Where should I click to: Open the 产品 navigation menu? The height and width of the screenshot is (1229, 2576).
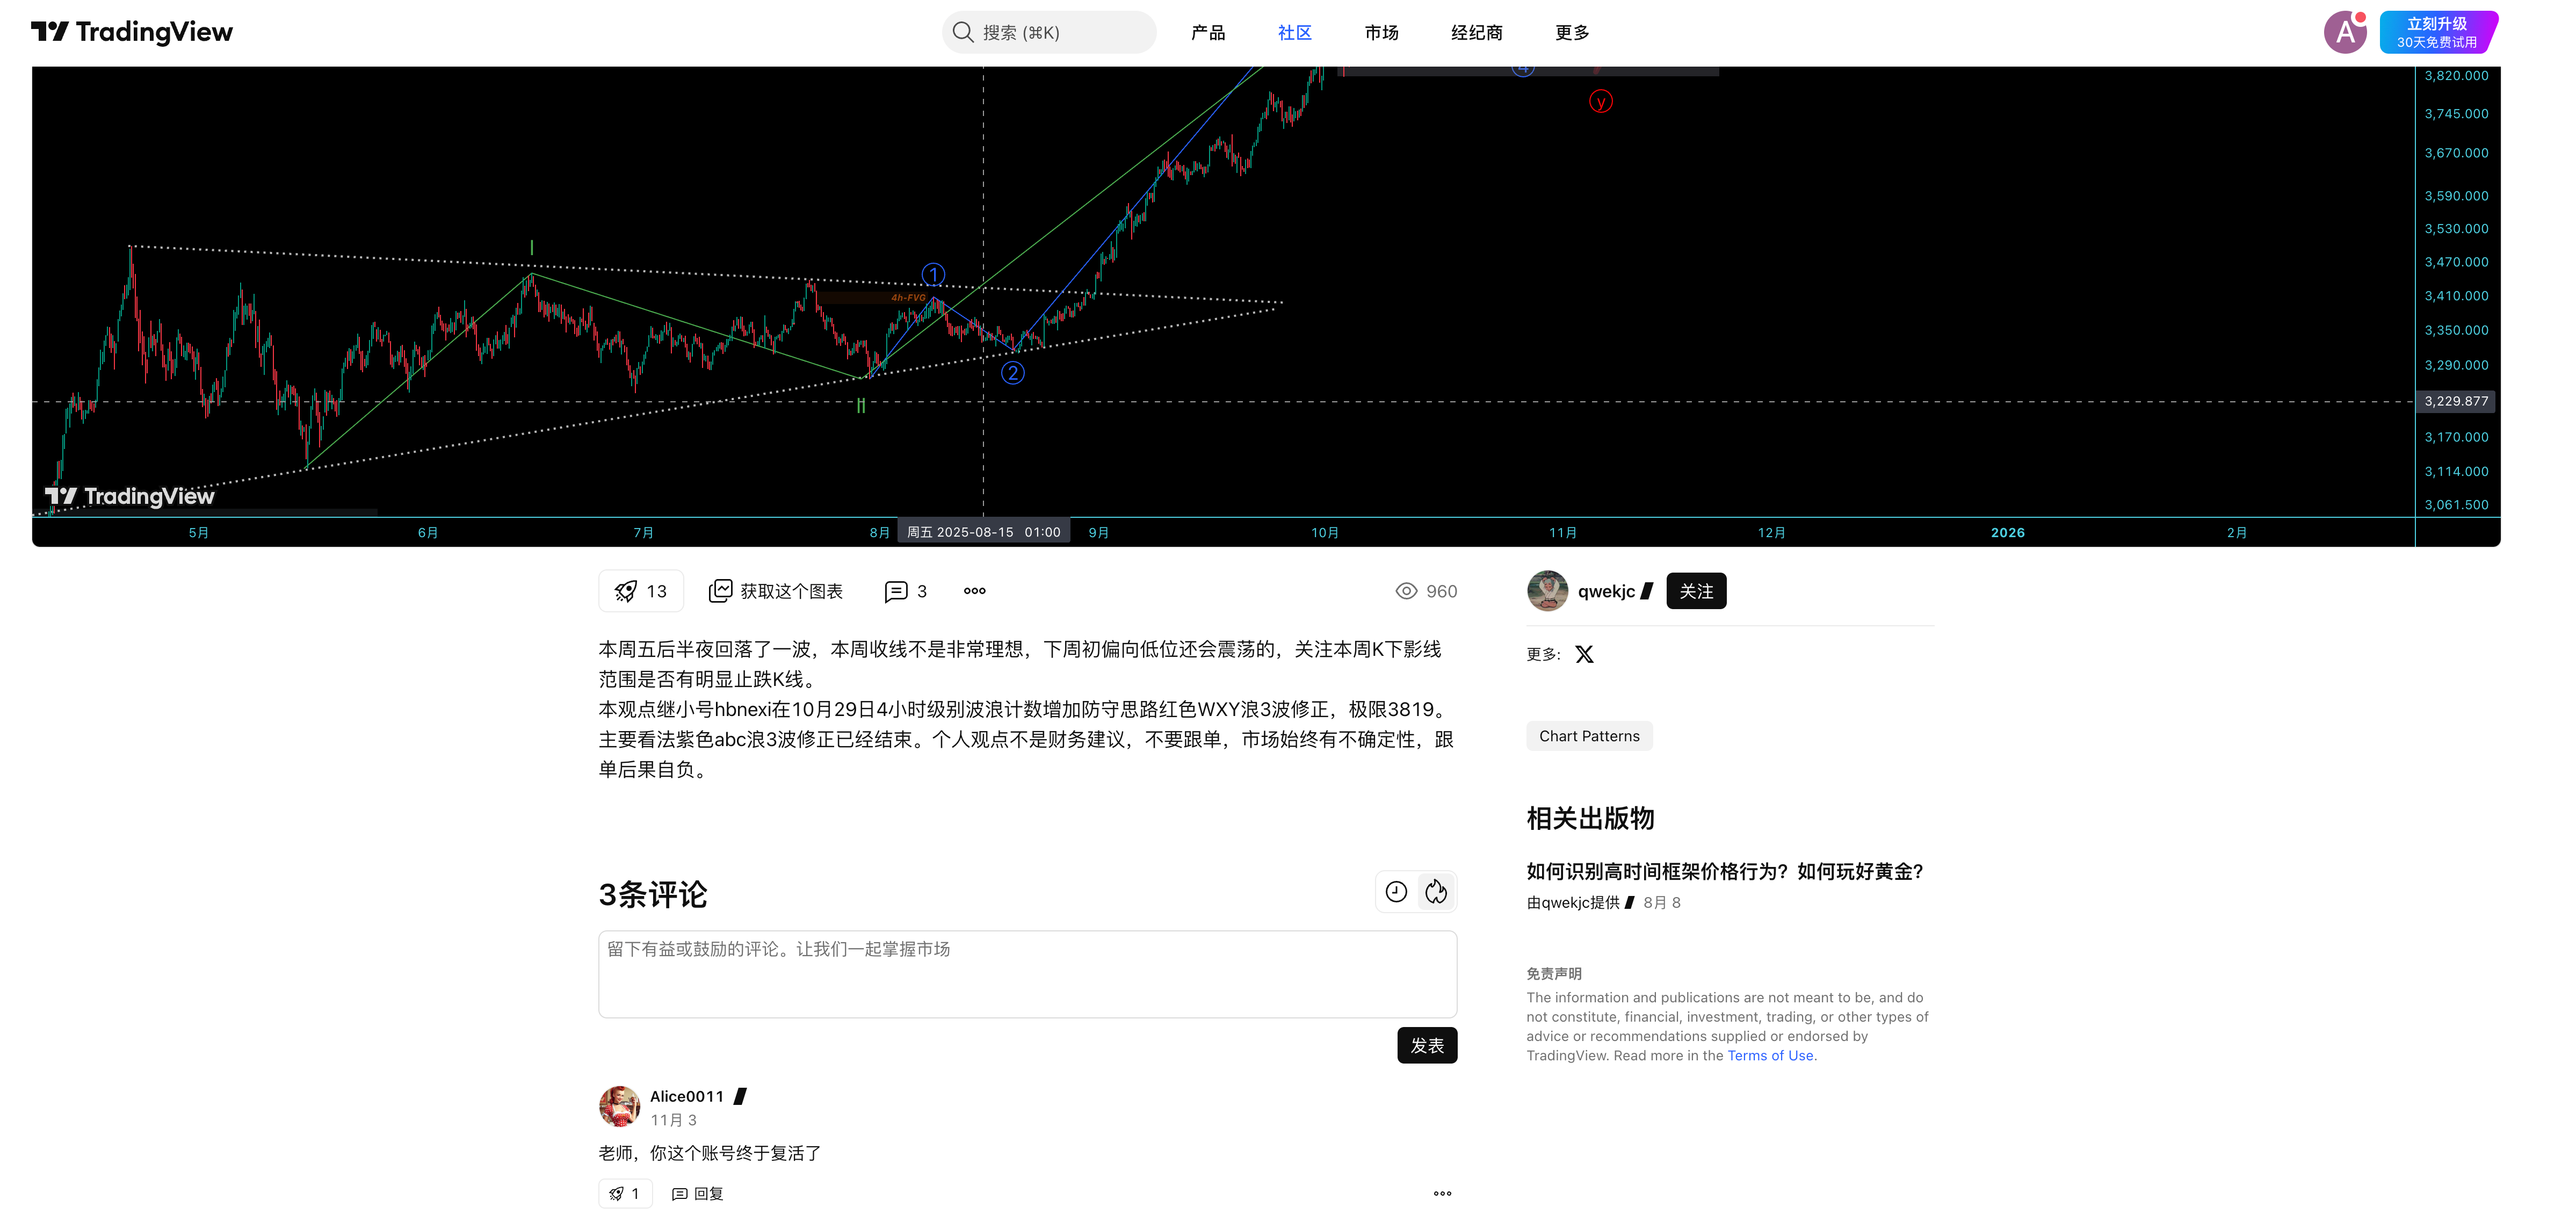tap(1207, 32)
